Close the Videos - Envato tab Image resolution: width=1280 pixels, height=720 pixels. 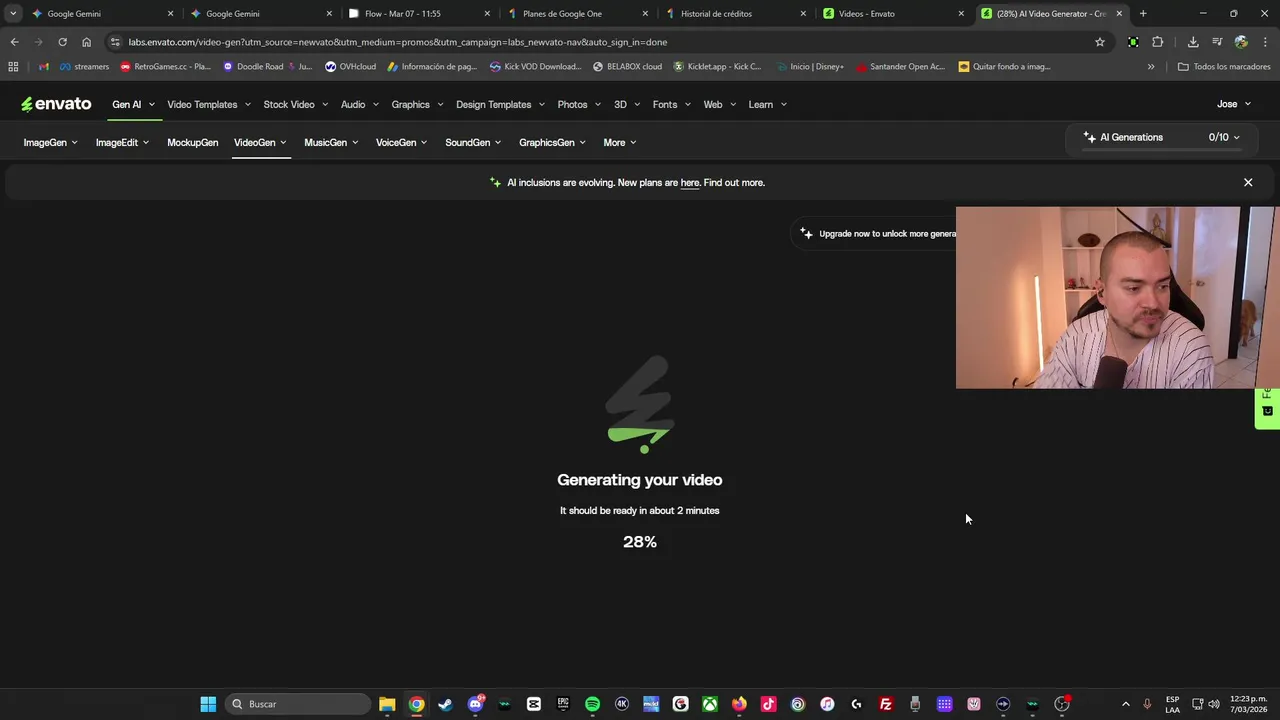pos(961,14)
